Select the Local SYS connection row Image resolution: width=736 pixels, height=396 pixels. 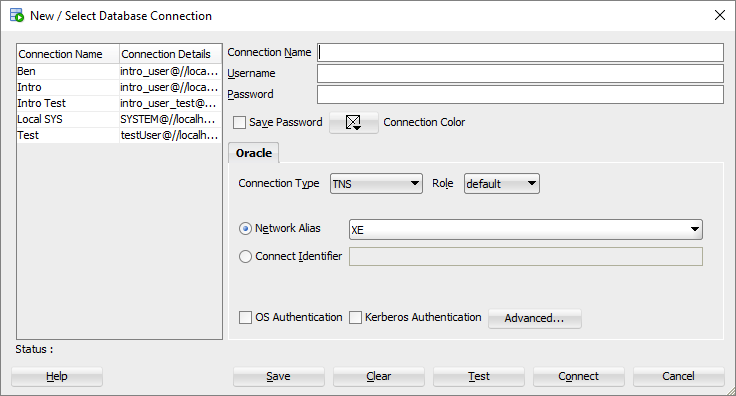(x=119, y=119)
